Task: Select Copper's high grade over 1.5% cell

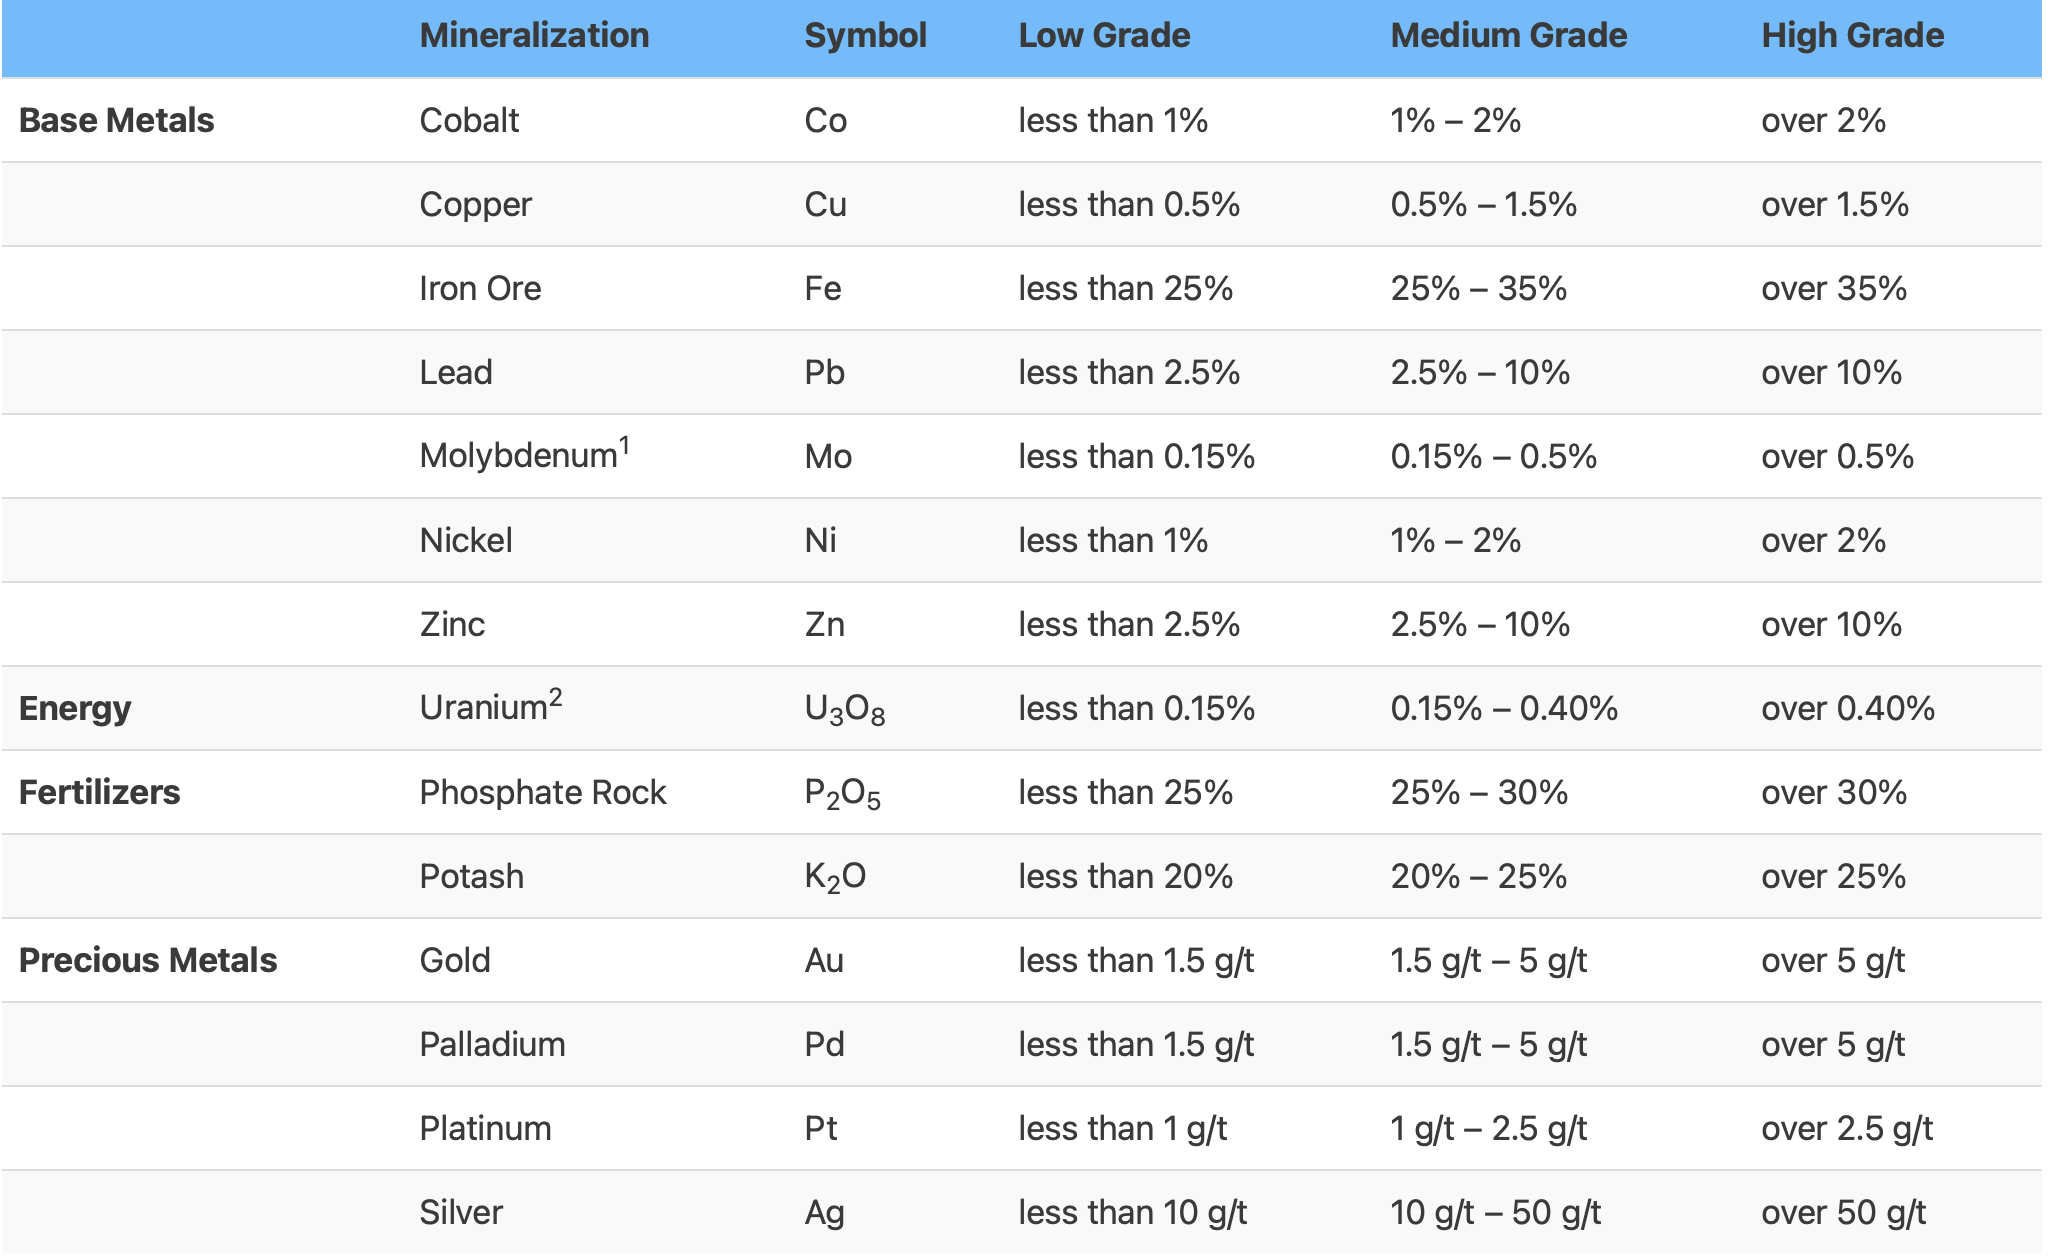Action: point(1834,204)
